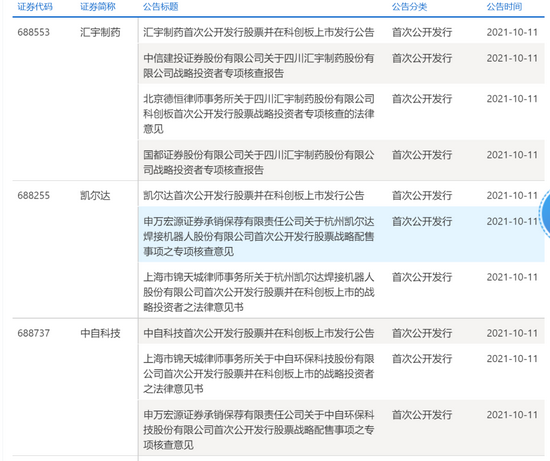Click the 公告时间 column header

(504, 7)
